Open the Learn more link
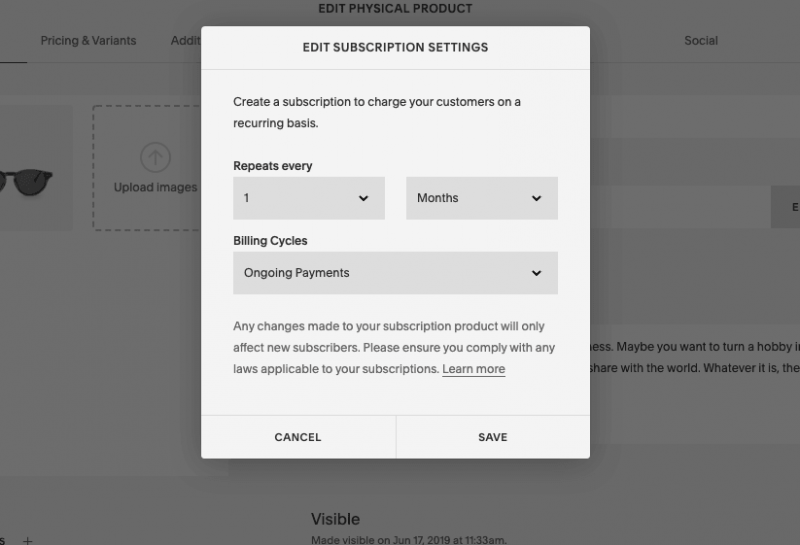Viewport: 800px width, 545px height. 473,368
